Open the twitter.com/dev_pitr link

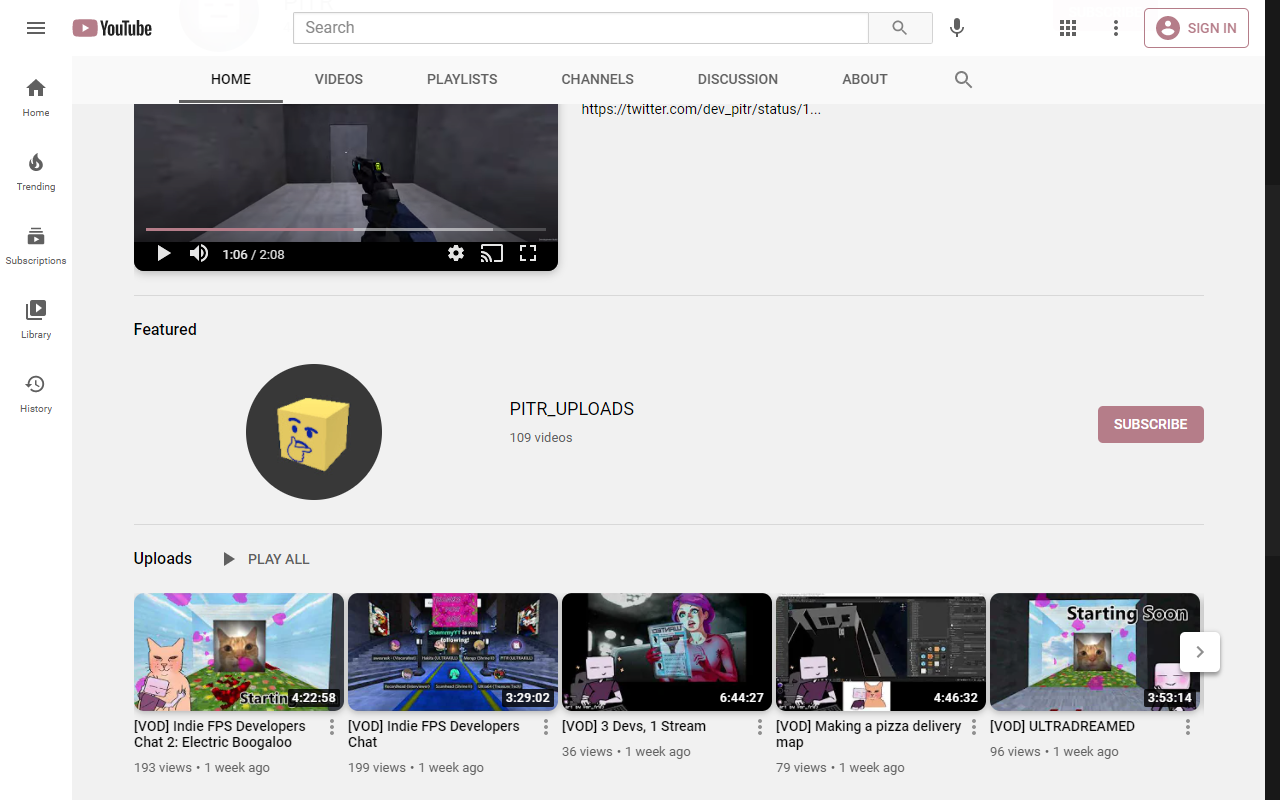point(701,109)
